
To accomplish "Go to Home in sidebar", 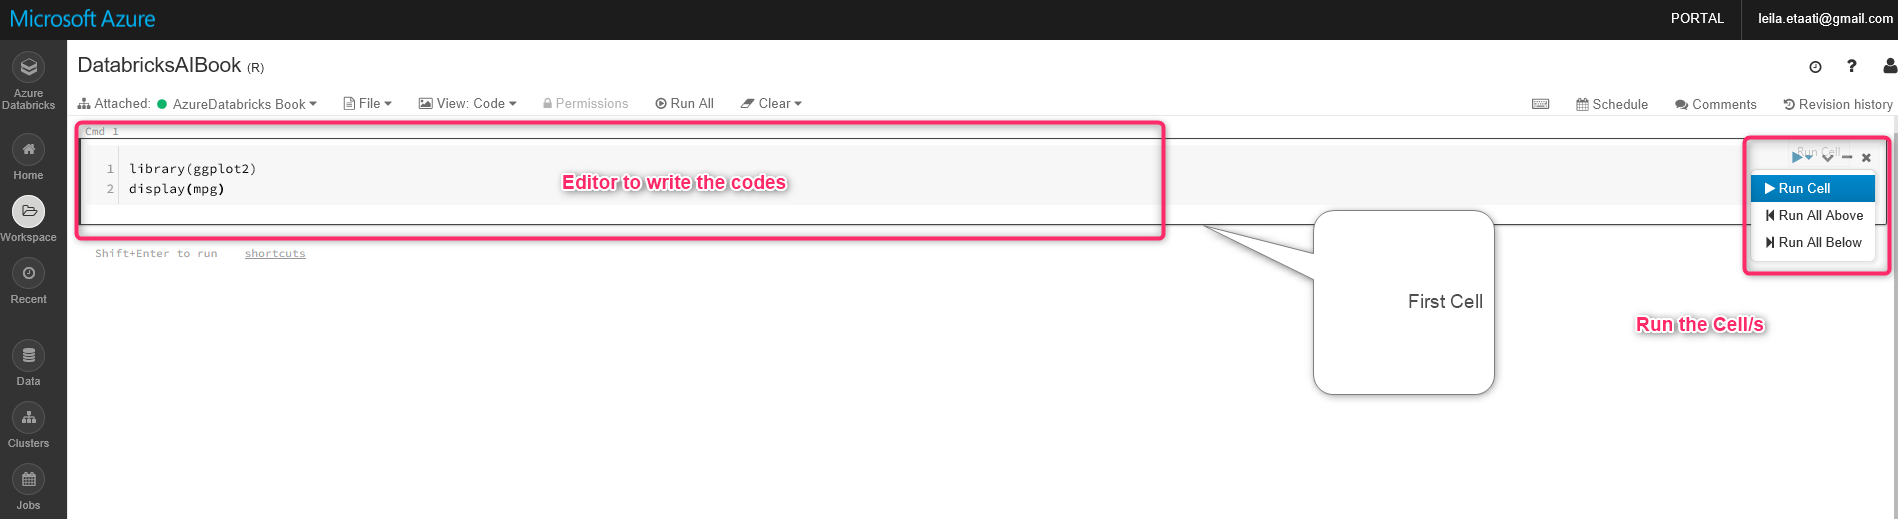I will [28, 150].
